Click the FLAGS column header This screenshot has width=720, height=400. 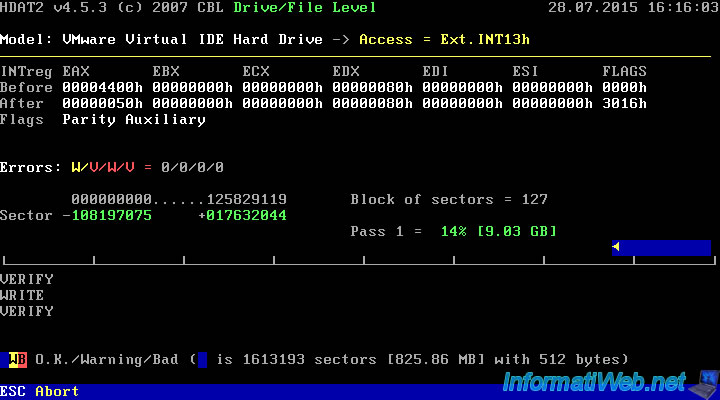click(624, 72)
